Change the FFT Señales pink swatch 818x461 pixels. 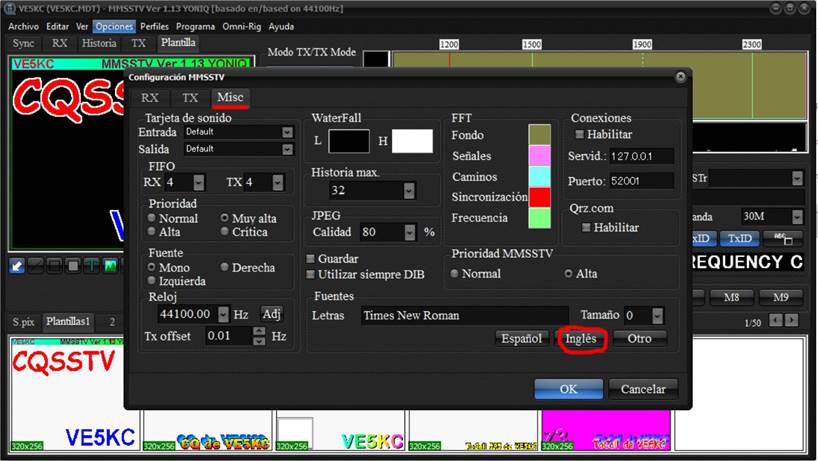coord(539,155)
